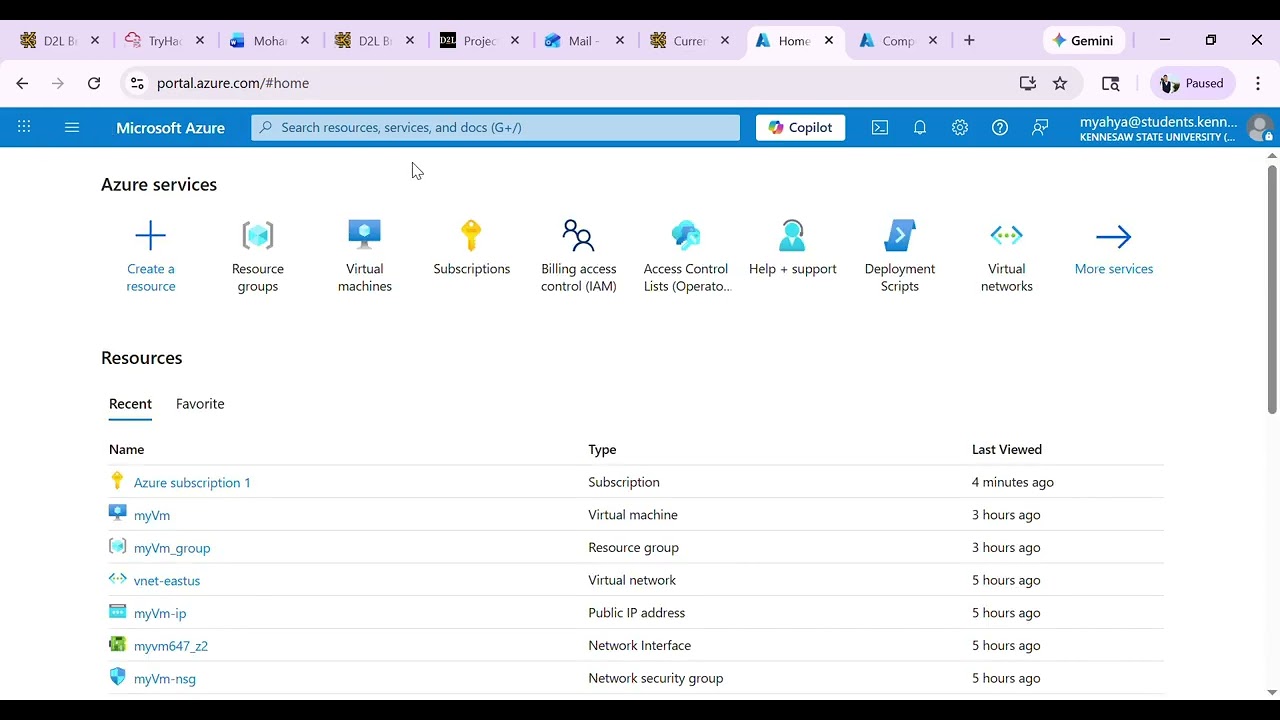This screenshot has height=720, width=1280.
Task: Open Help + support service icon
Action: [x=793, y=236]
